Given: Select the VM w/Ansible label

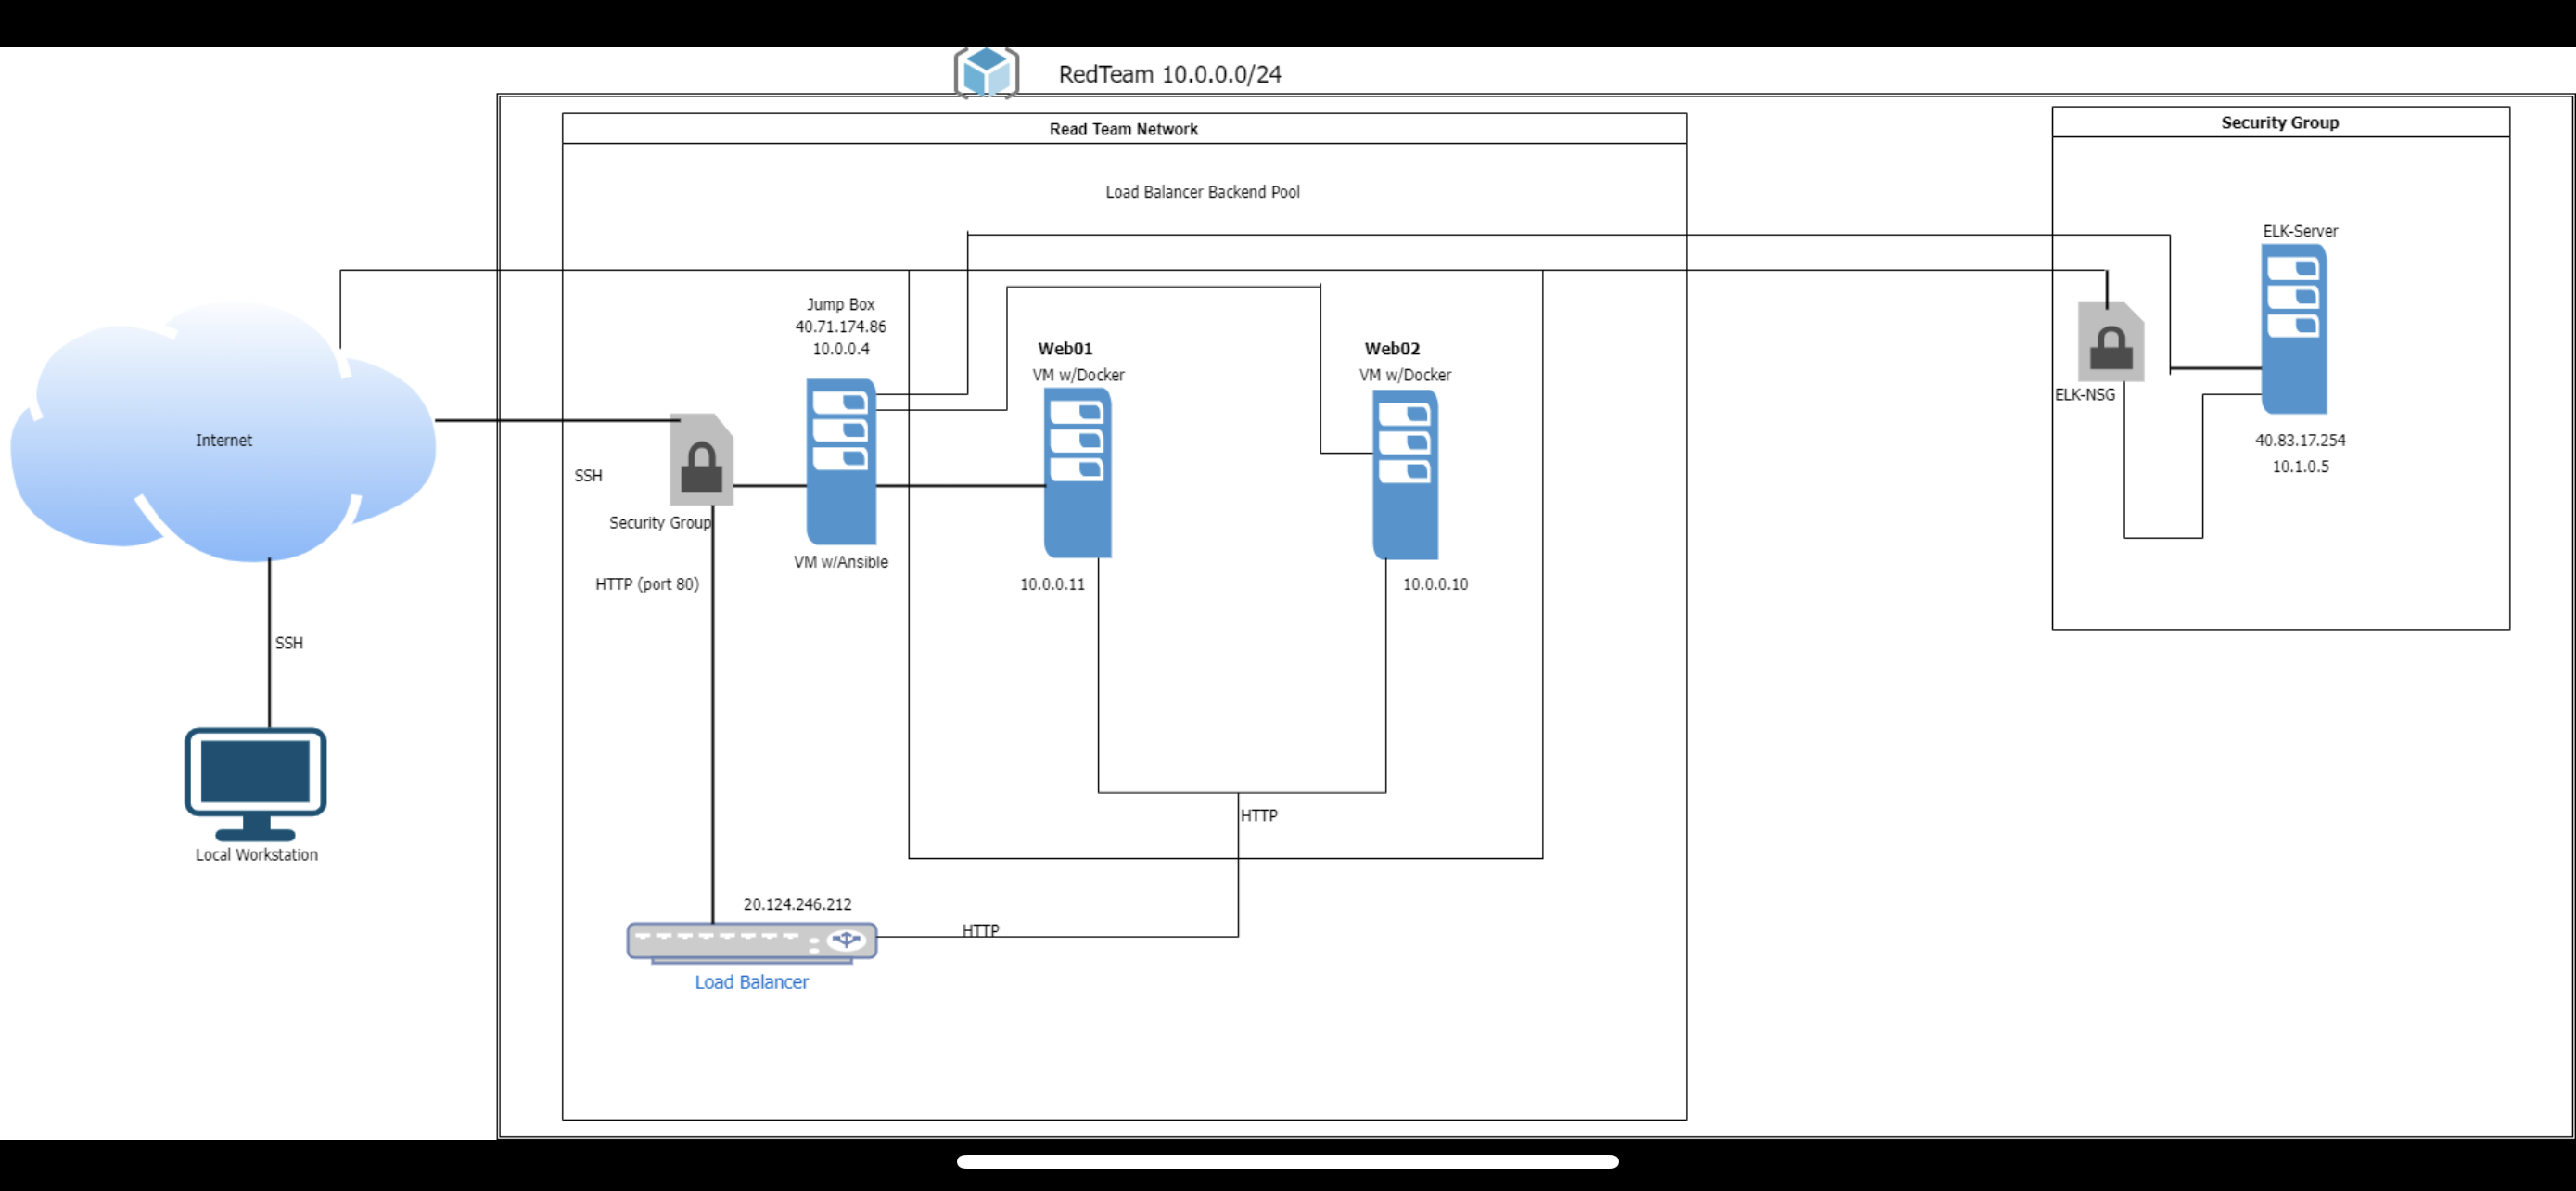Looking at the screenshot, I should point(840,562).
